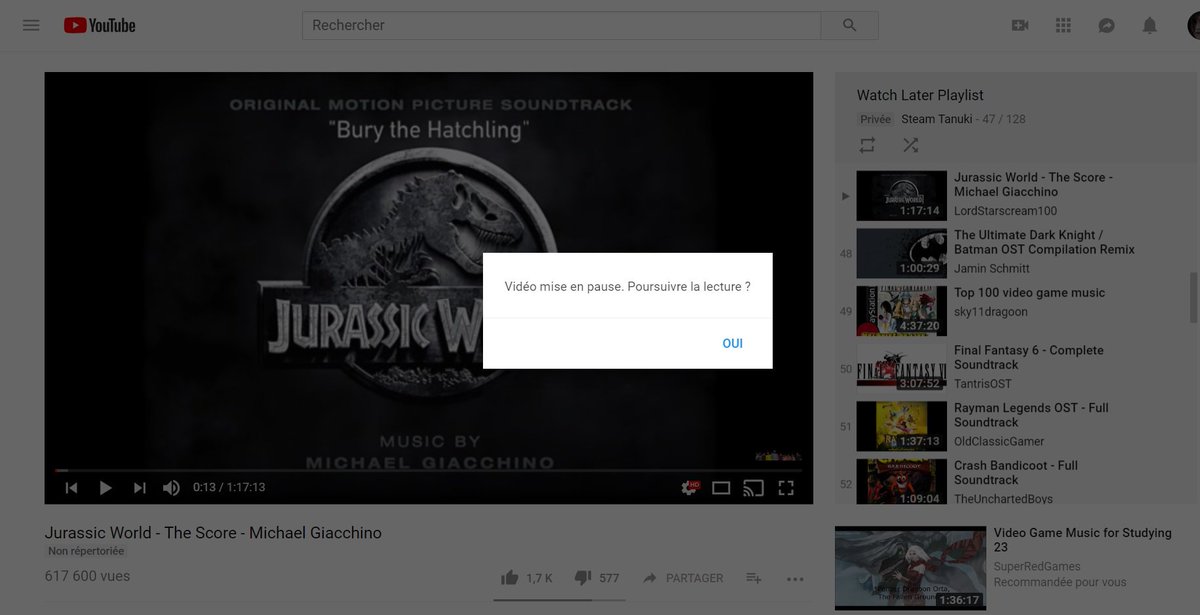Switch to theater mode
Image resolution: width=1200 pixels, height=615 pixels.
(721, 488)
